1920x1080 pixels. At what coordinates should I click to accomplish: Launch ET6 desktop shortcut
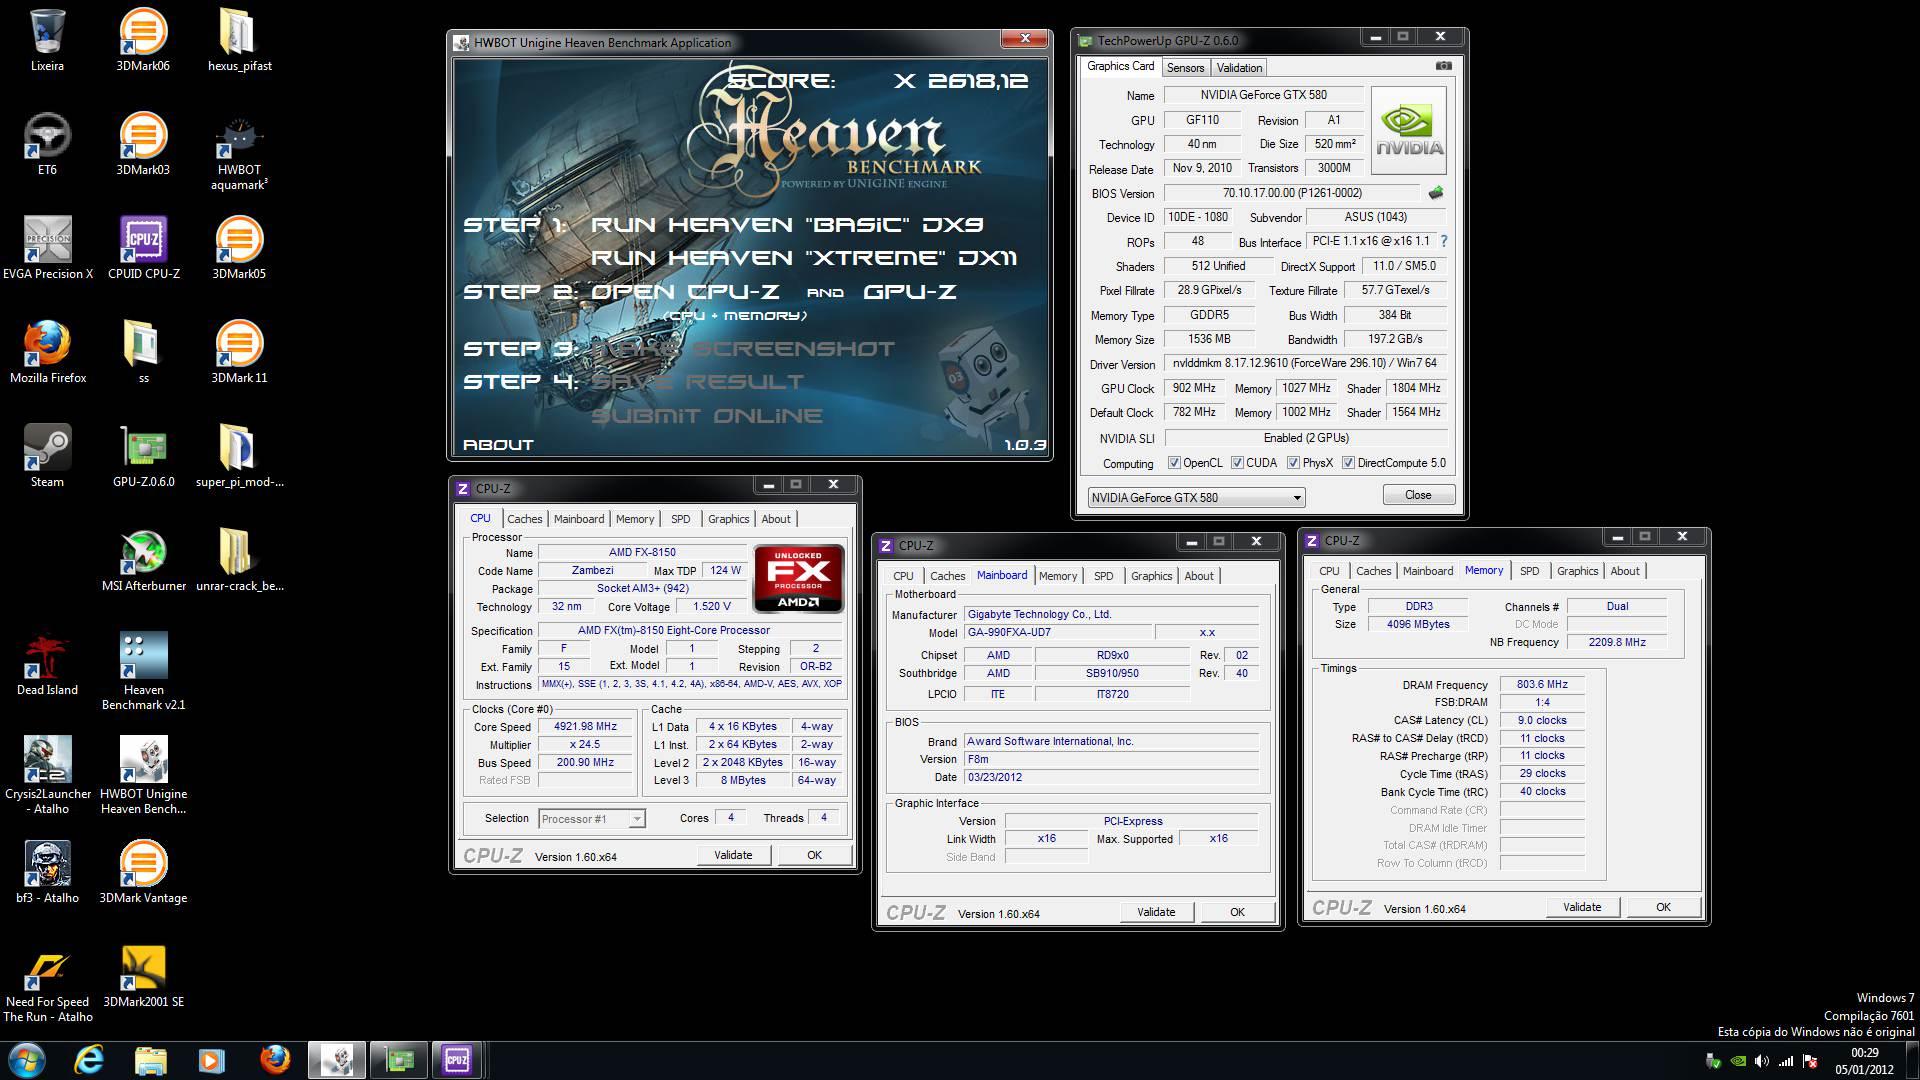(47, 144)
